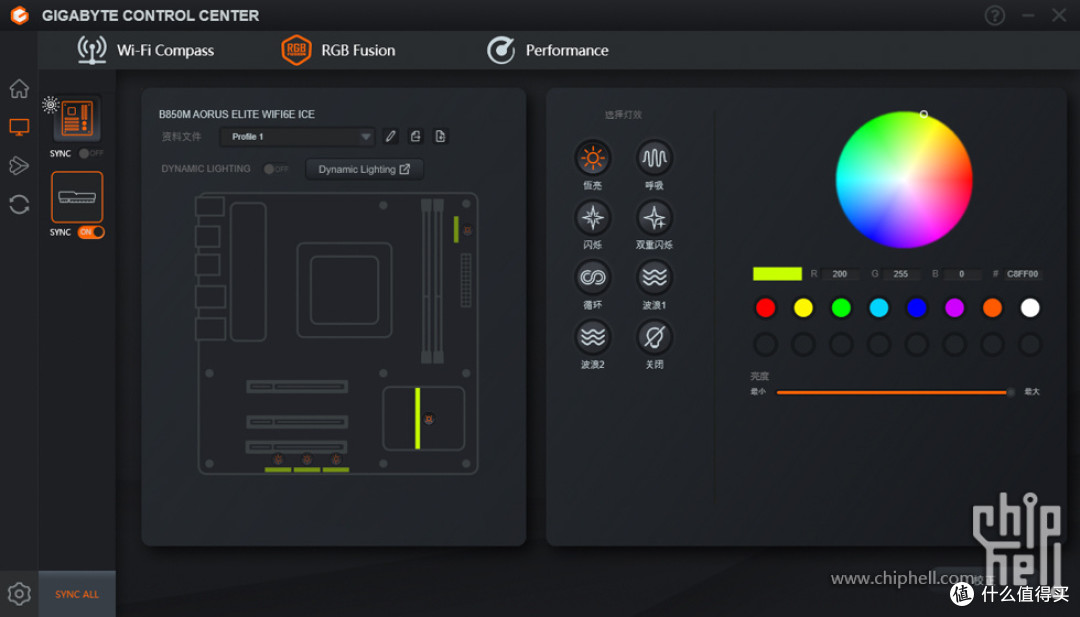Select the 呼吸 breathing lighting effect
The height and width of the screenshot is (617, 1080).
point(654,158)
